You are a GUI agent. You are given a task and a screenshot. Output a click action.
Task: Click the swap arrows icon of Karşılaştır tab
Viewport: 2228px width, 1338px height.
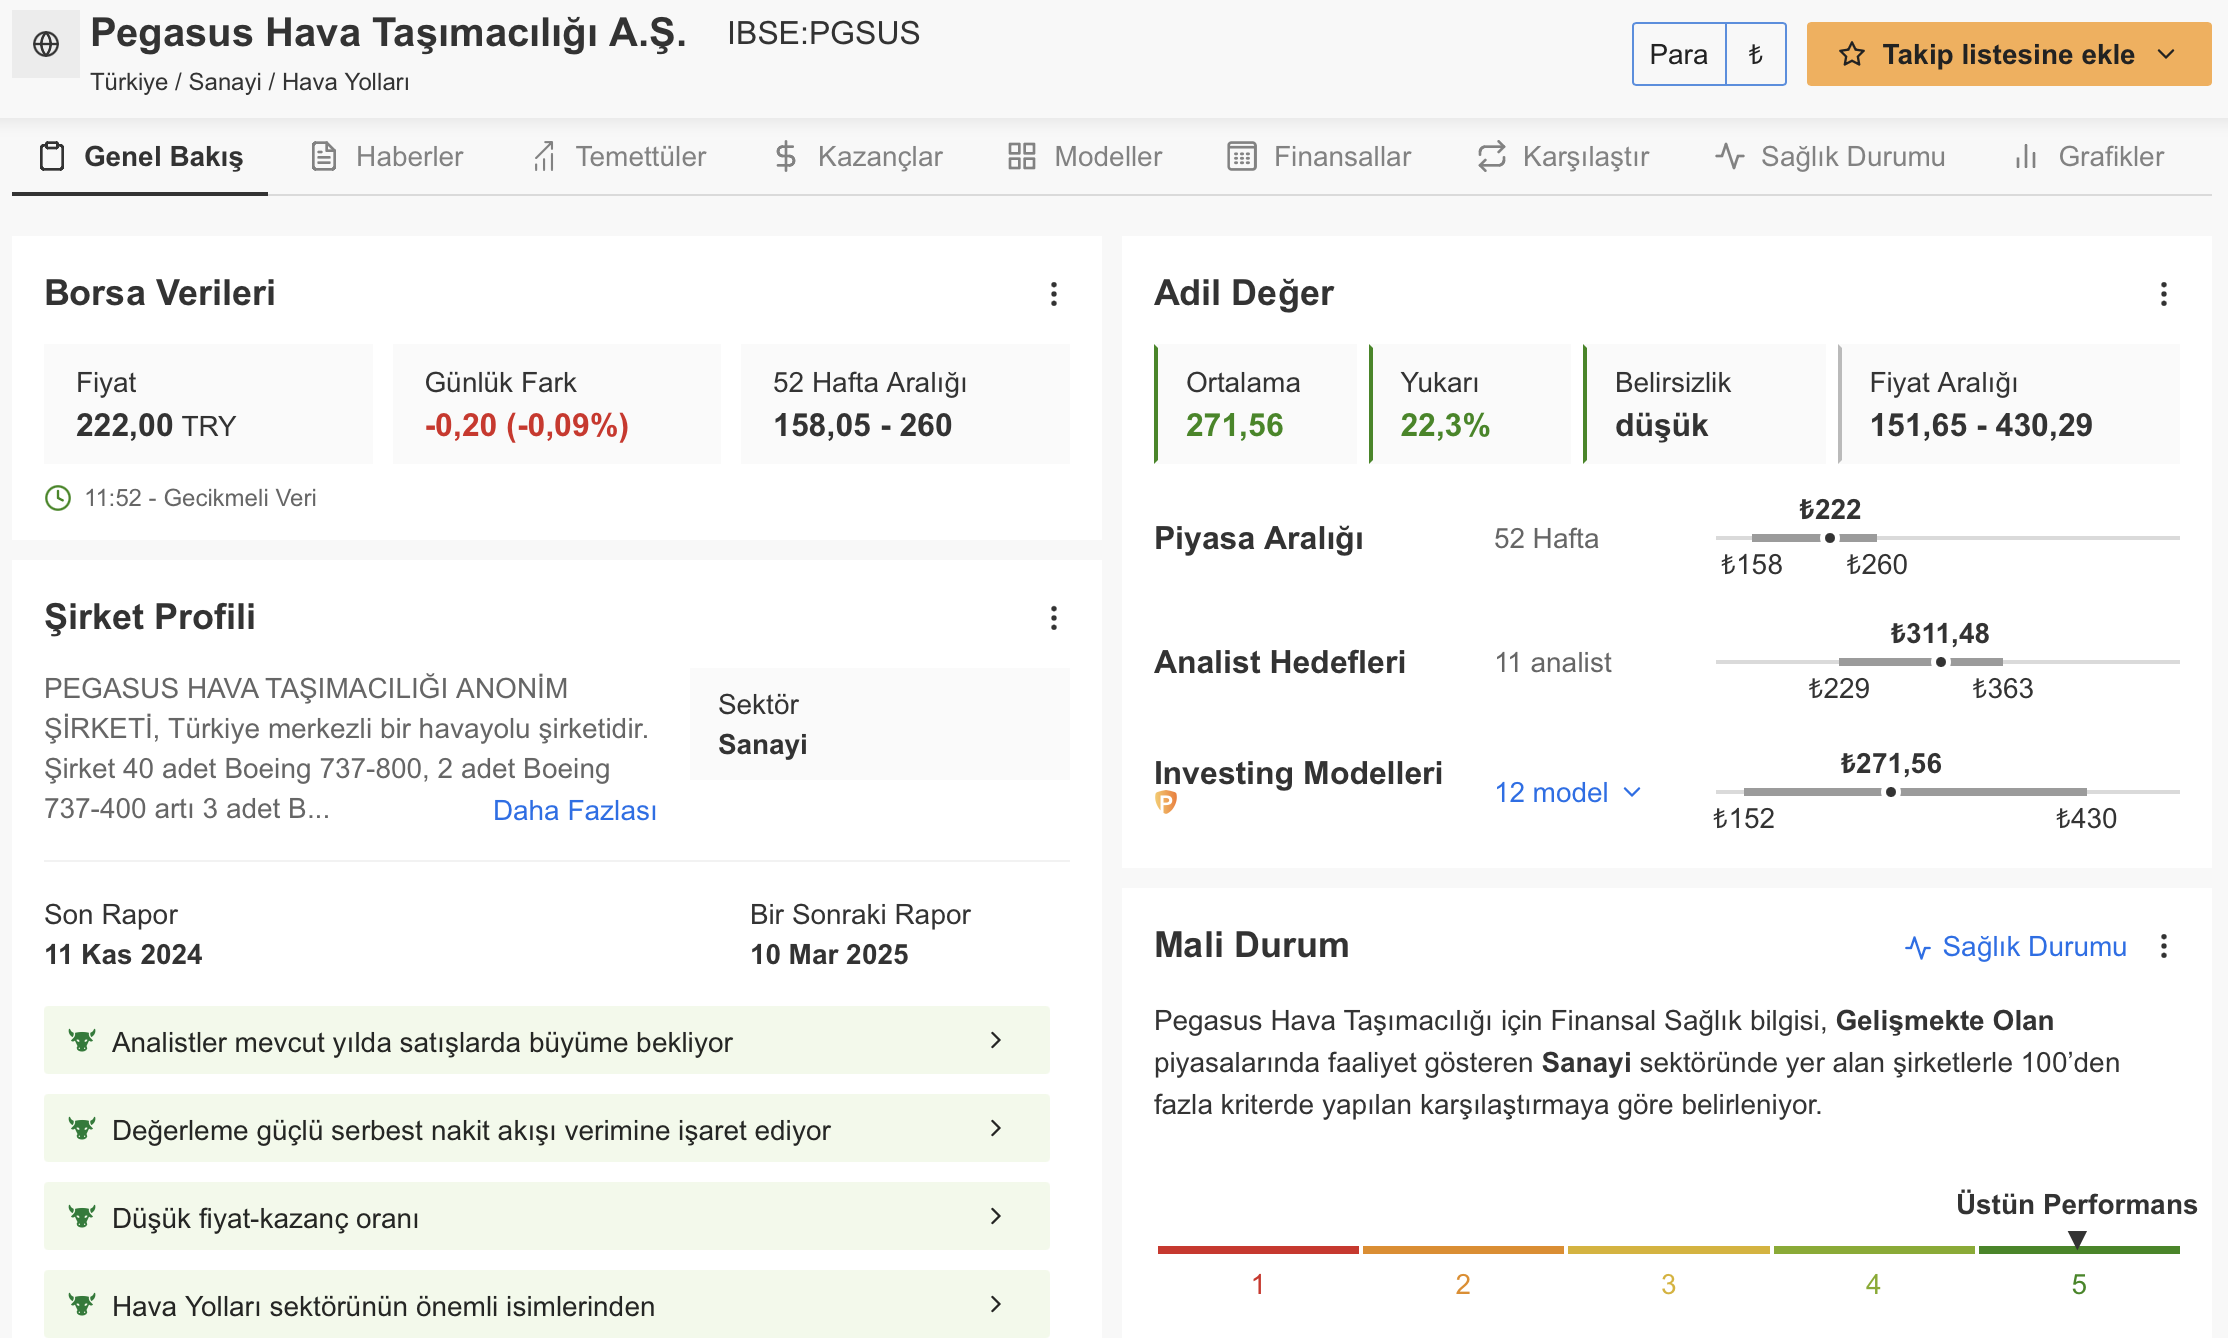point(1492,156)
